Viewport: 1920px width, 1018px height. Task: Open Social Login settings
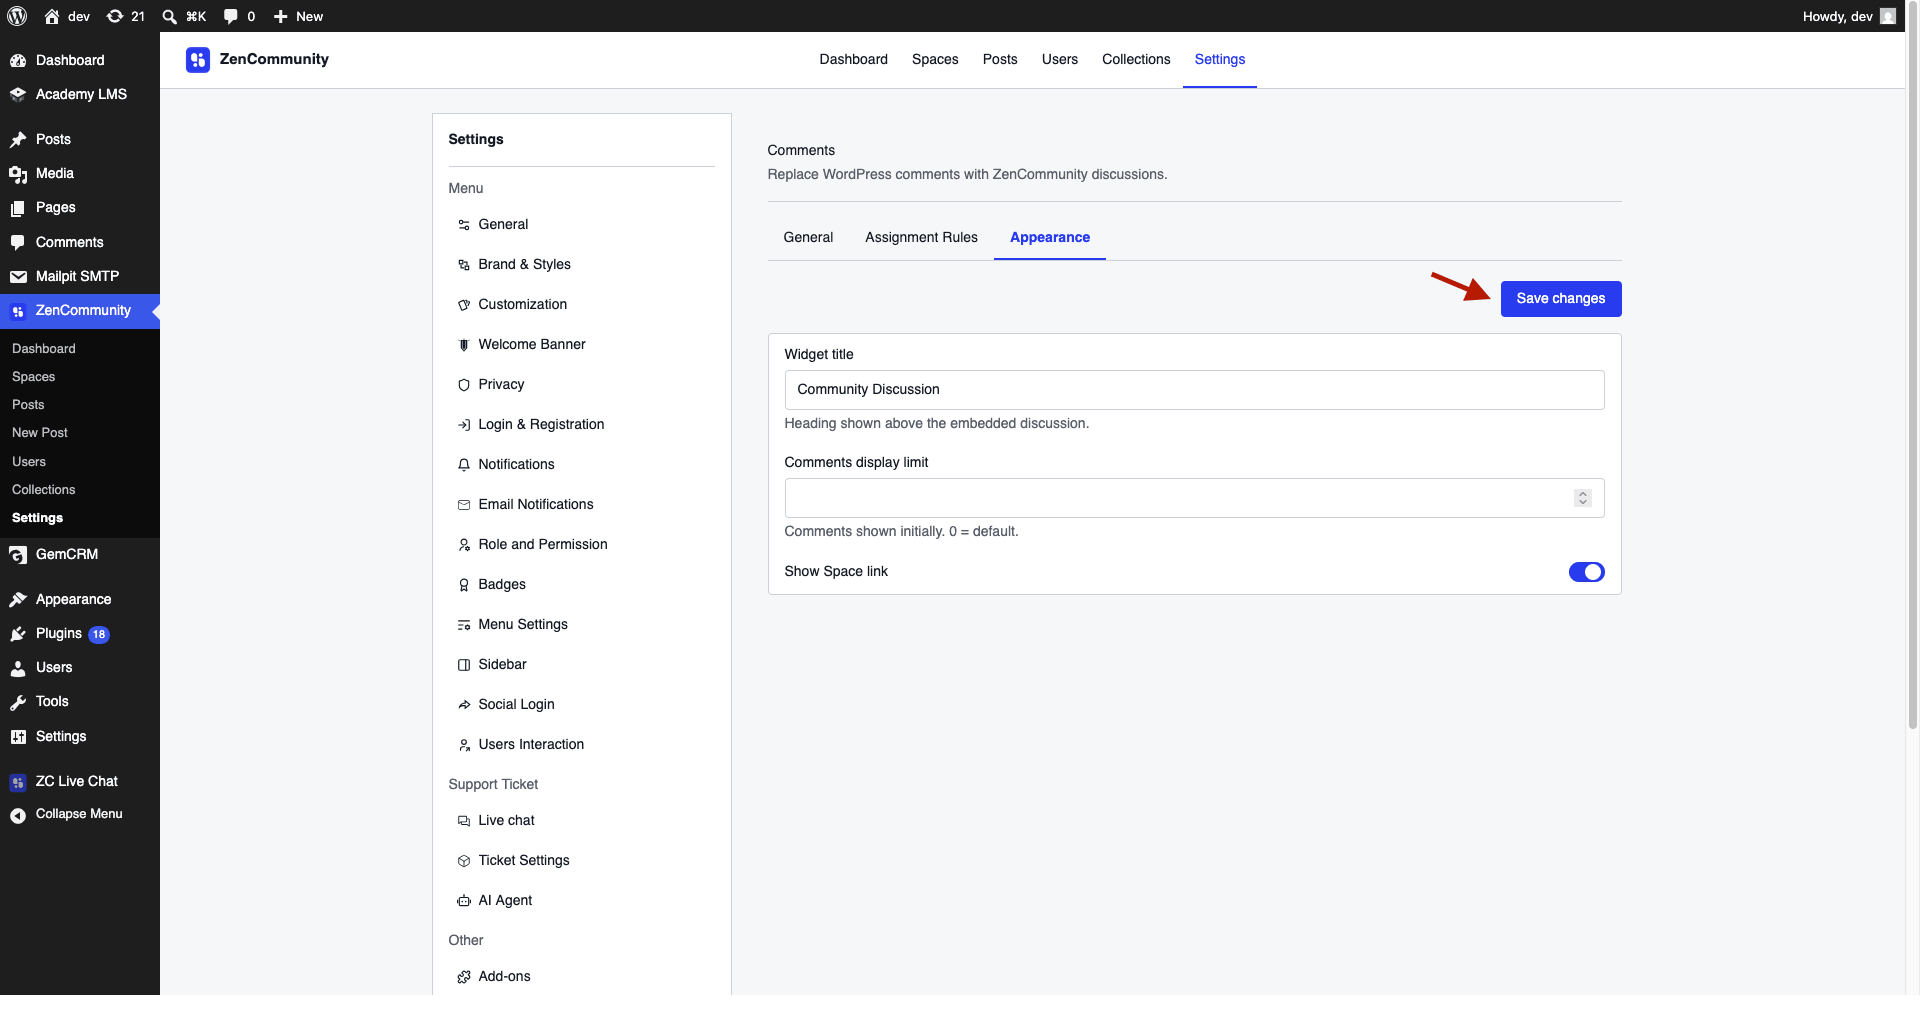click(516, 705)
